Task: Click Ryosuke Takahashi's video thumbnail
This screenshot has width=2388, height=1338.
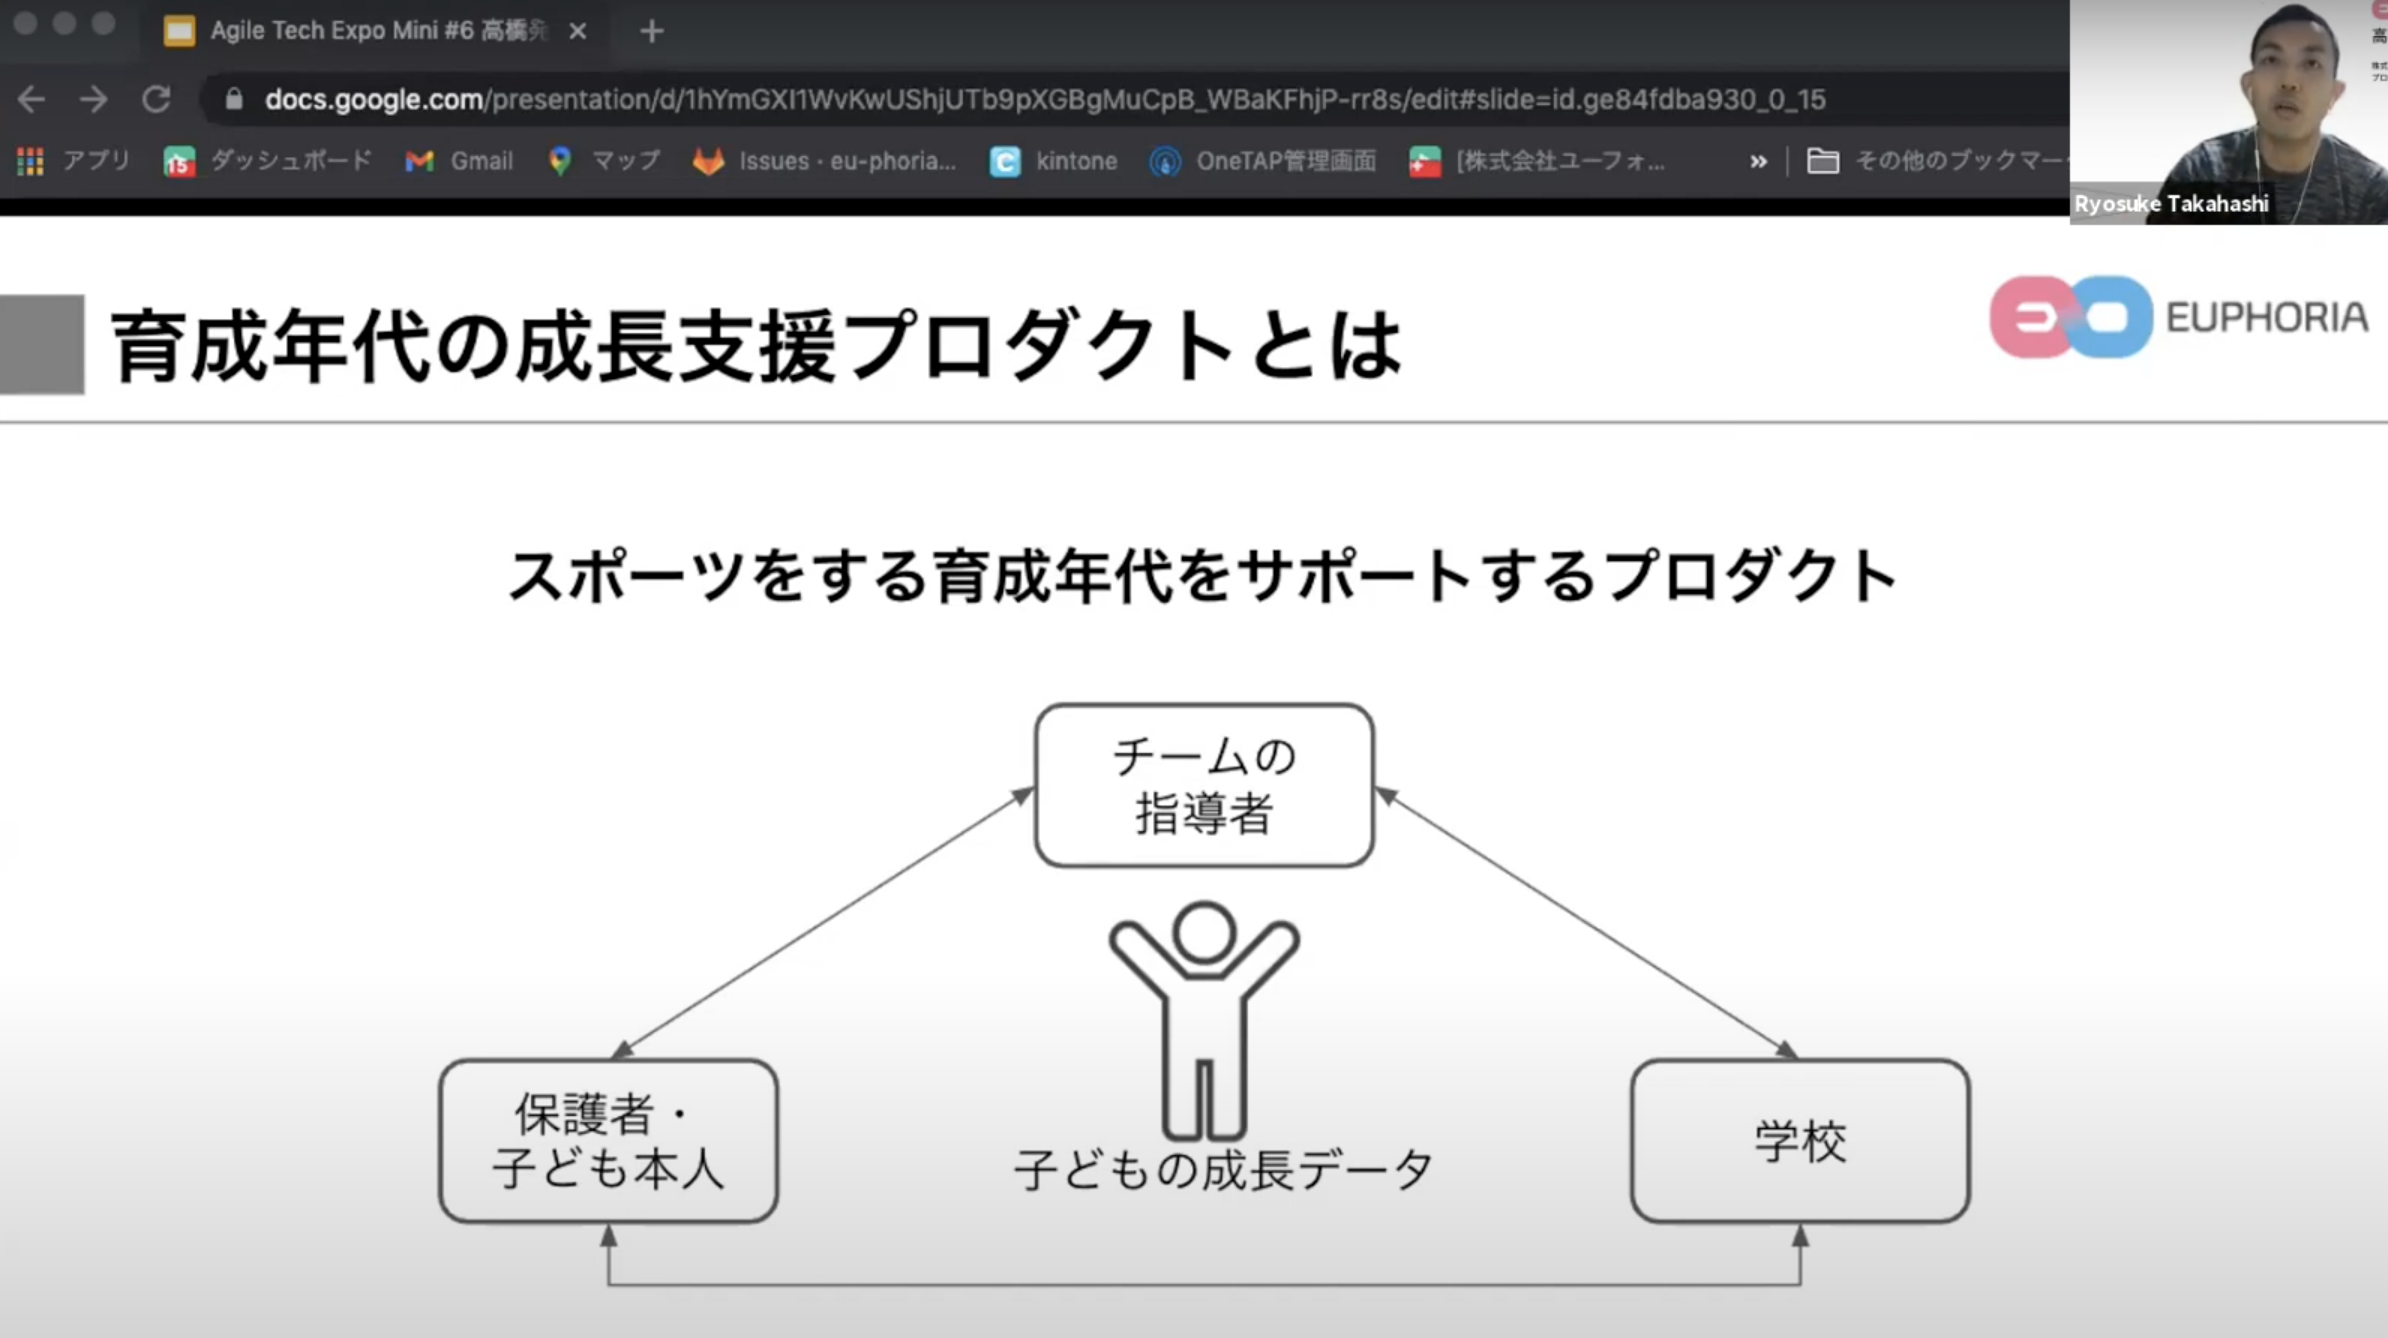Action: (x=2228, y=112)
